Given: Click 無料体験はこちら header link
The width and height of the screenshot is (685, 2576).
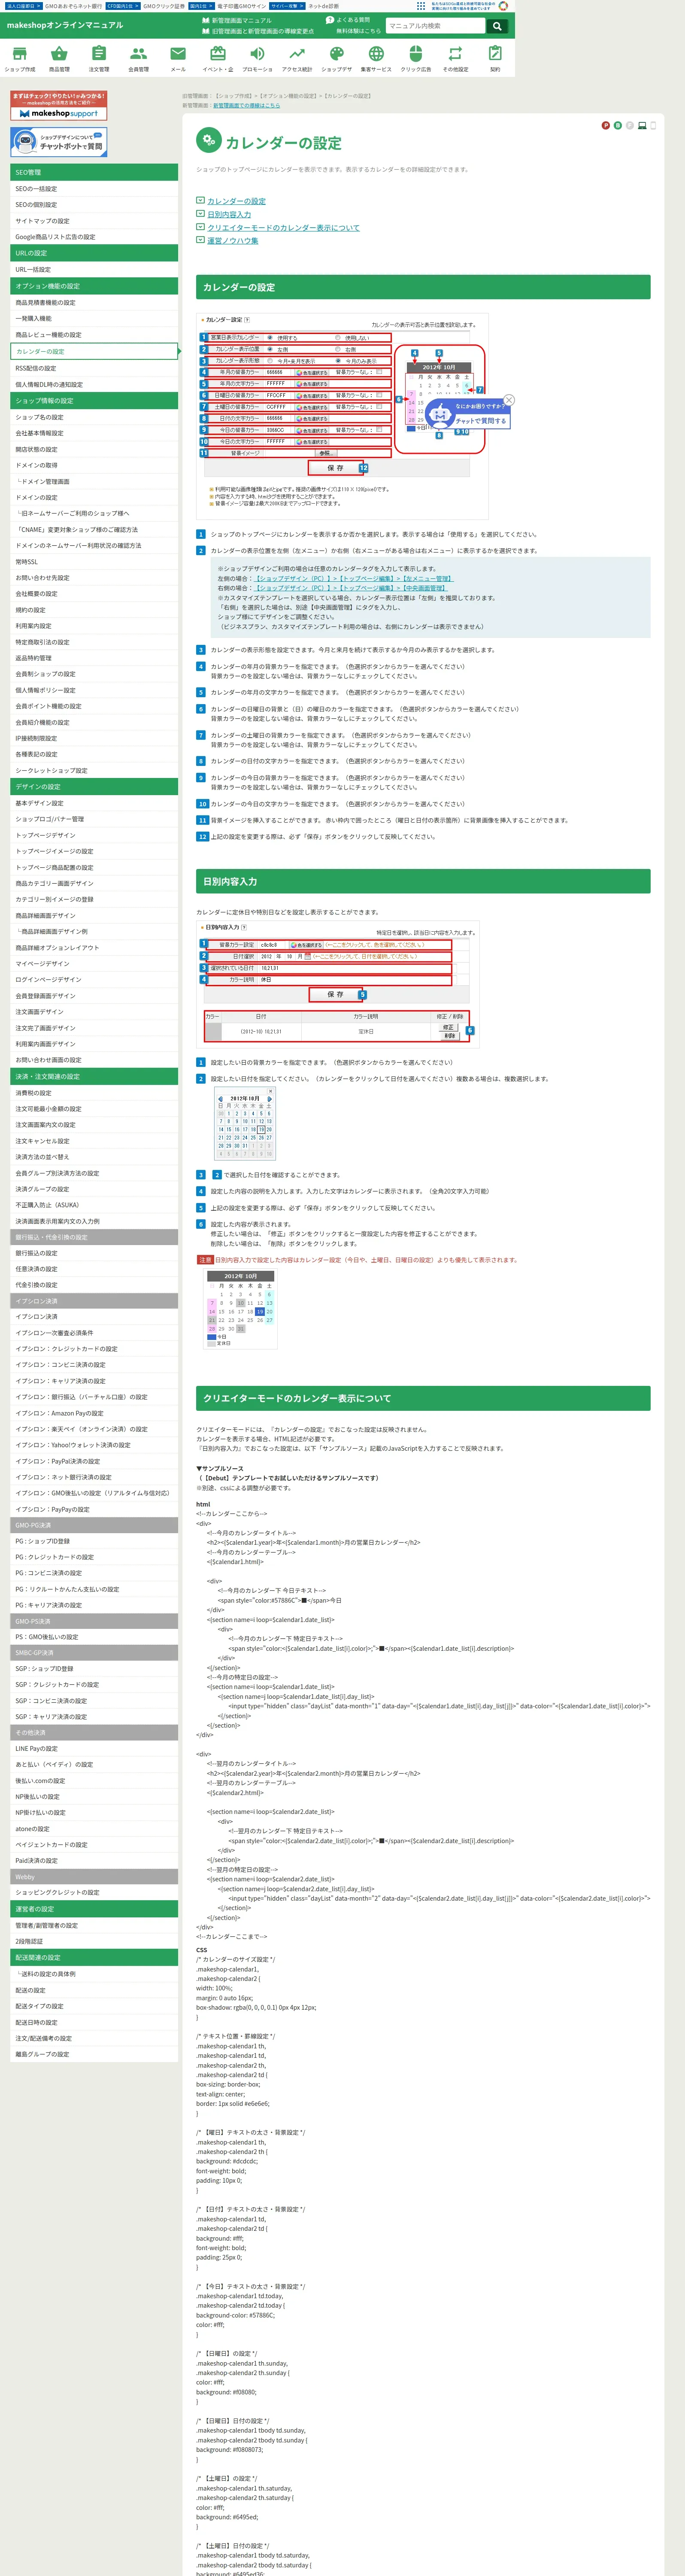Looking at the screenshot, I should [358, 31].
